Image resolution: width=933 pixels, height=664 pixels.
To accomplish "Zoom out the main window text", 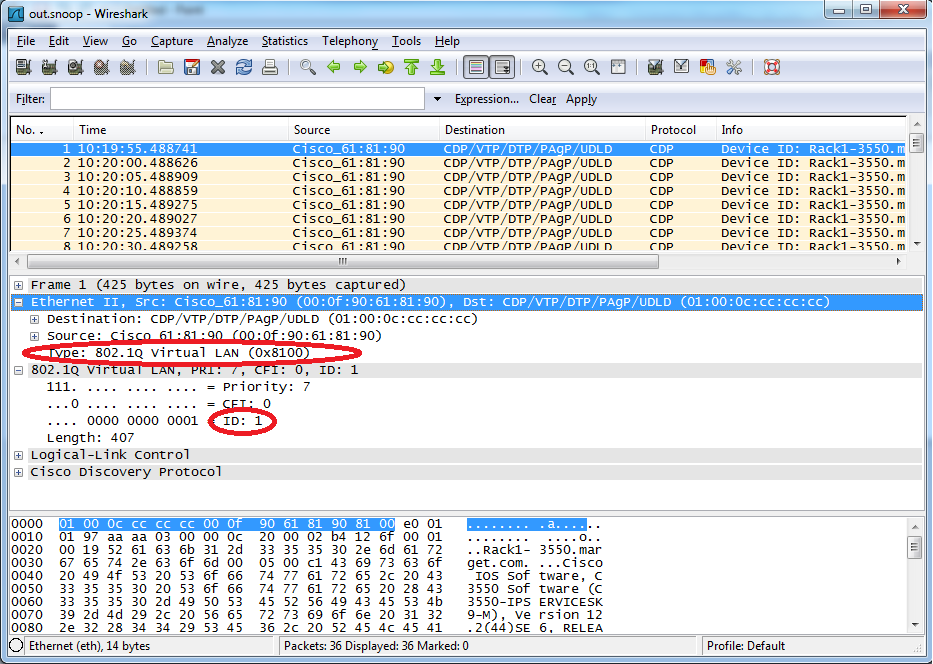I will click(x=566, y=67).
